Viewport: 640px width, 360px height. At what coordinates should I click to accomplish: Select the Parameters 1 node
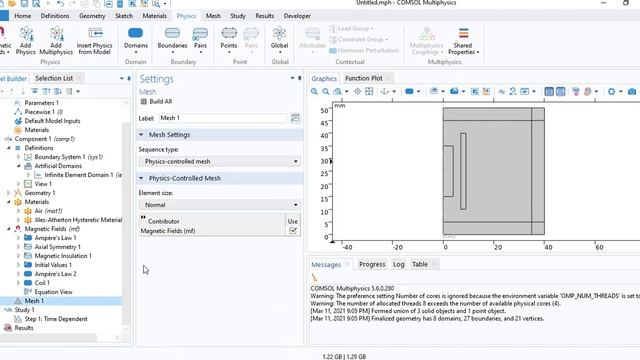[x=41, y=103]
